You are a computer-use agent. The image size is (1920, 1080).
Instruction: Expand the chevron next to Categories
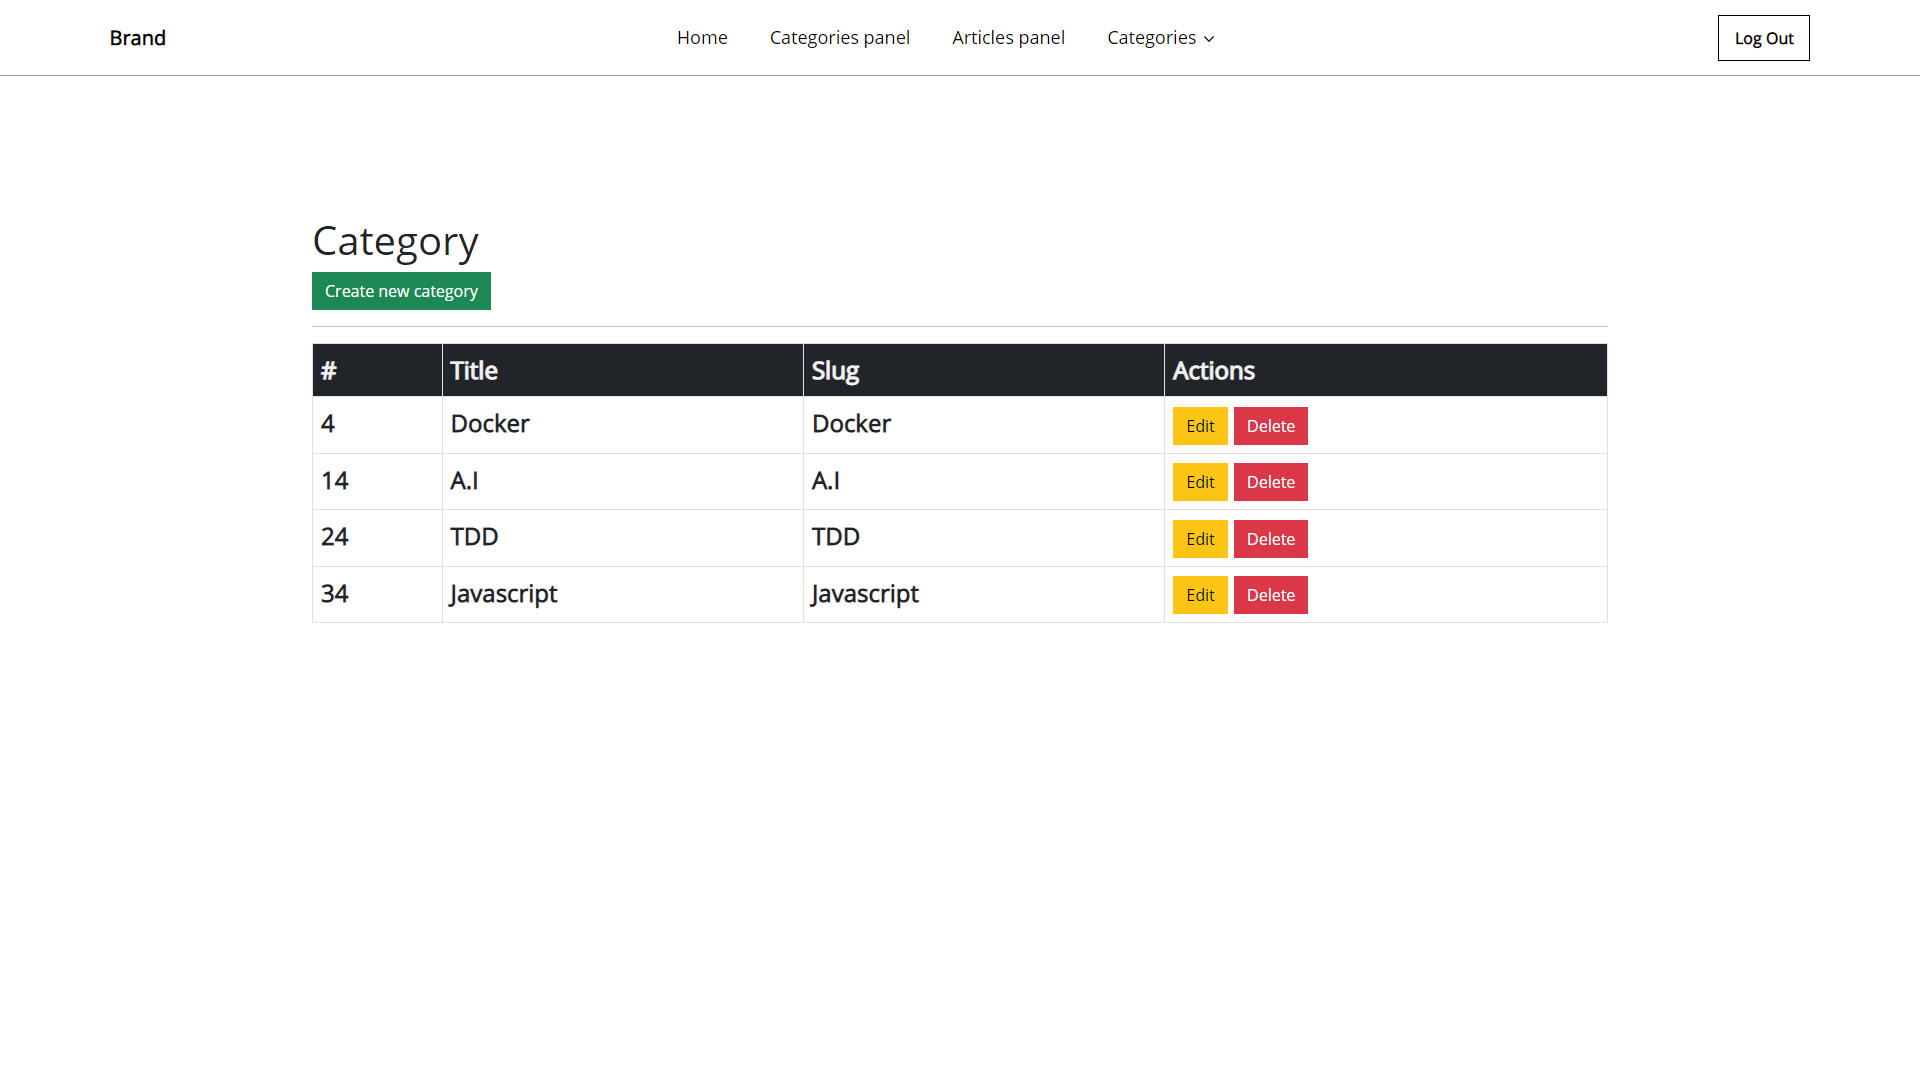[x=1207, y=39]
